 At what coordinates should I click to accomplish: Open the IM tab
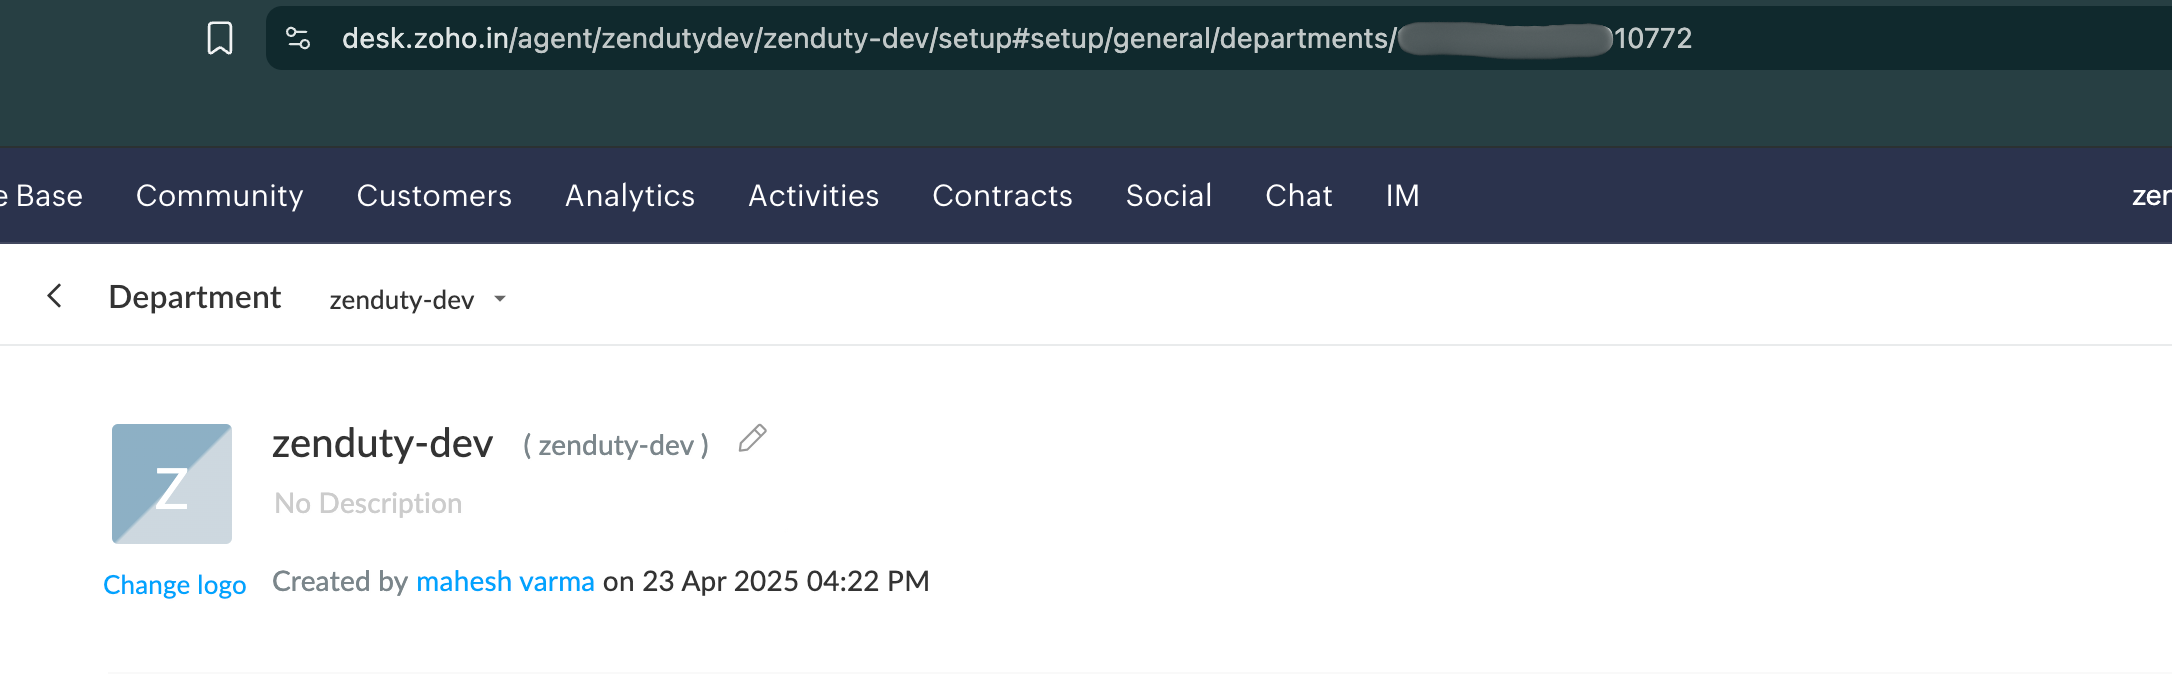(1403, 196)
